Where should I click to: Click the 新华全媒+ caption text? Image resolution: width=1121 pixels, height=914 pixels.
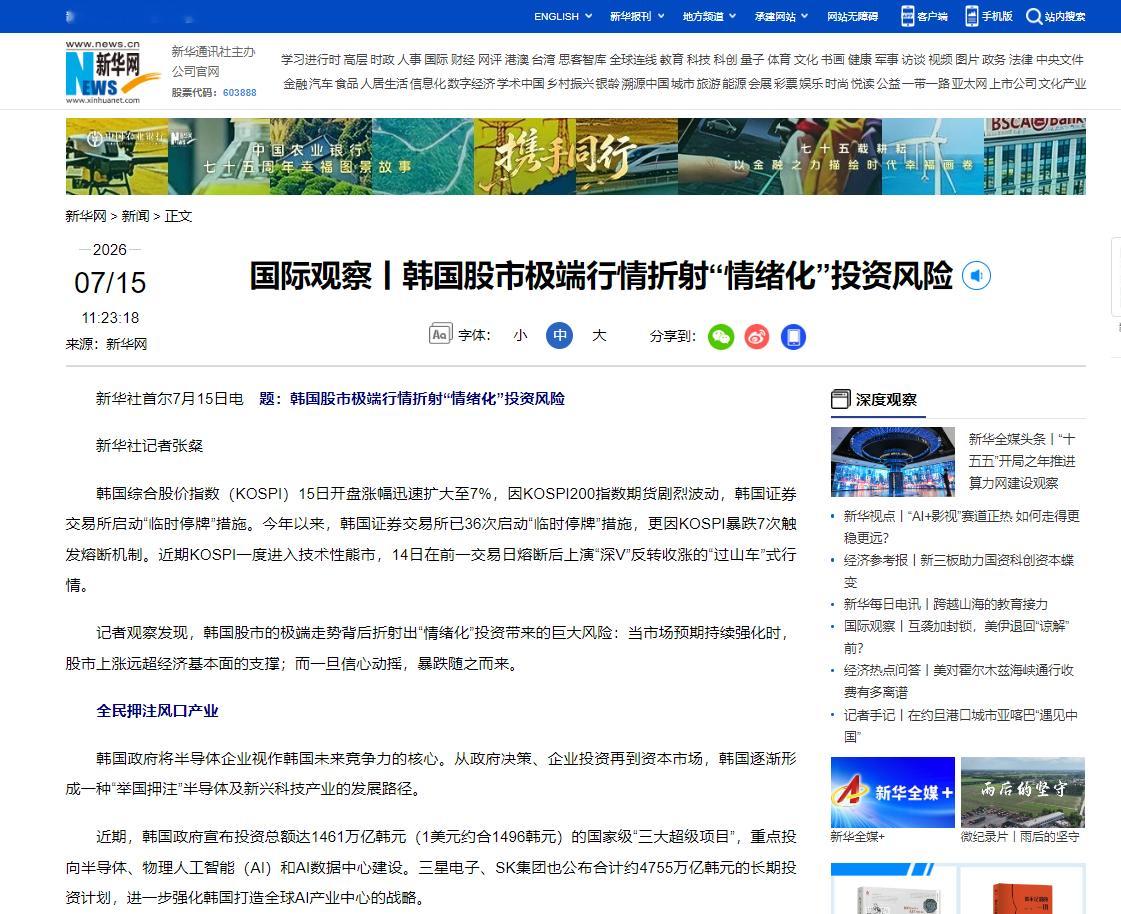click(857, 836)
